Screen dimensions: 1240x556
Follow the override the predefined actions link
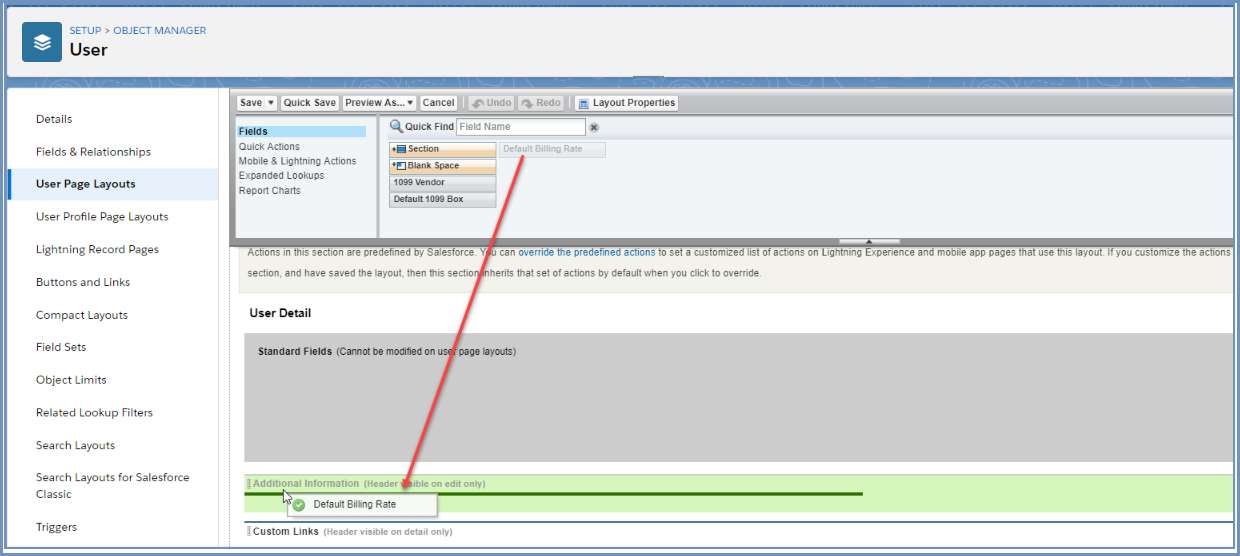click(587, 253)
